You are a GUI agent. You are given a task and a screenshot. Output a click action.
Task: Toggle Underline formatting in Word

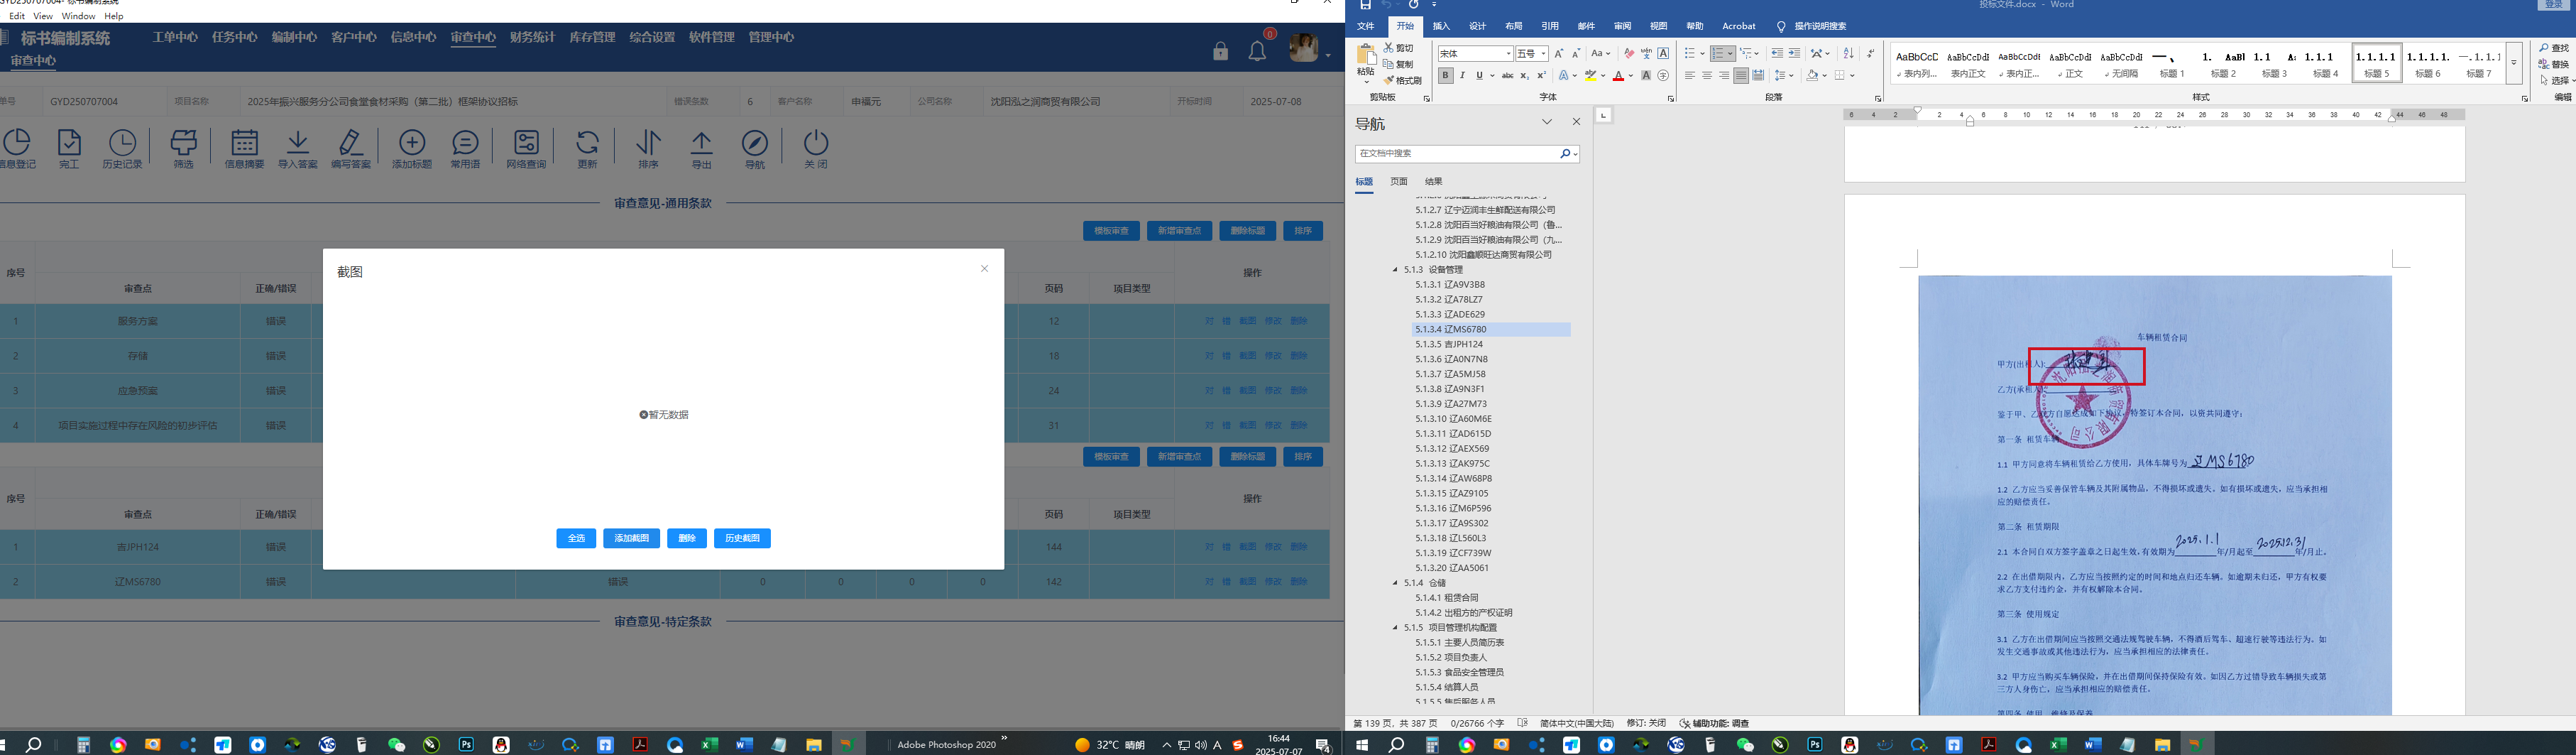[1479, 75]
